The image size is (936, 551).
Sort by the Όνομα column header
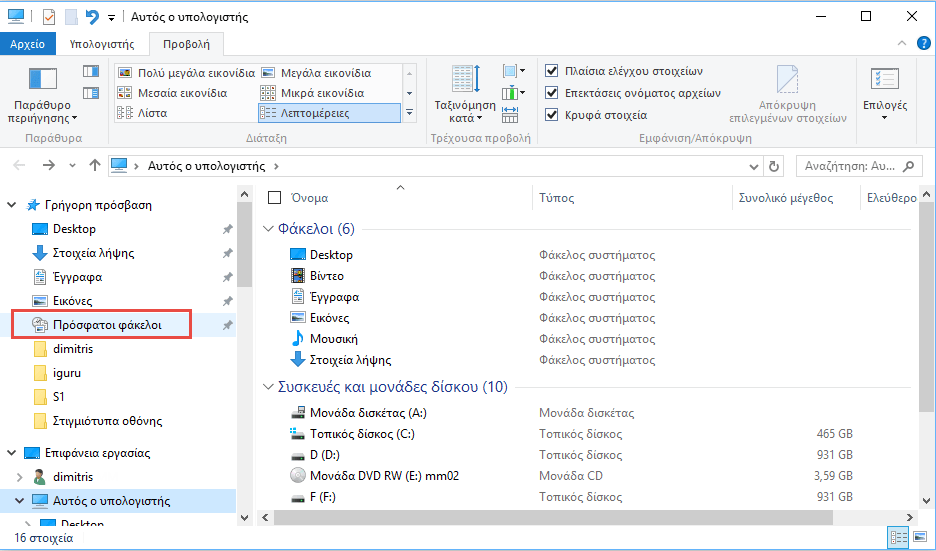tap(309, 198)
